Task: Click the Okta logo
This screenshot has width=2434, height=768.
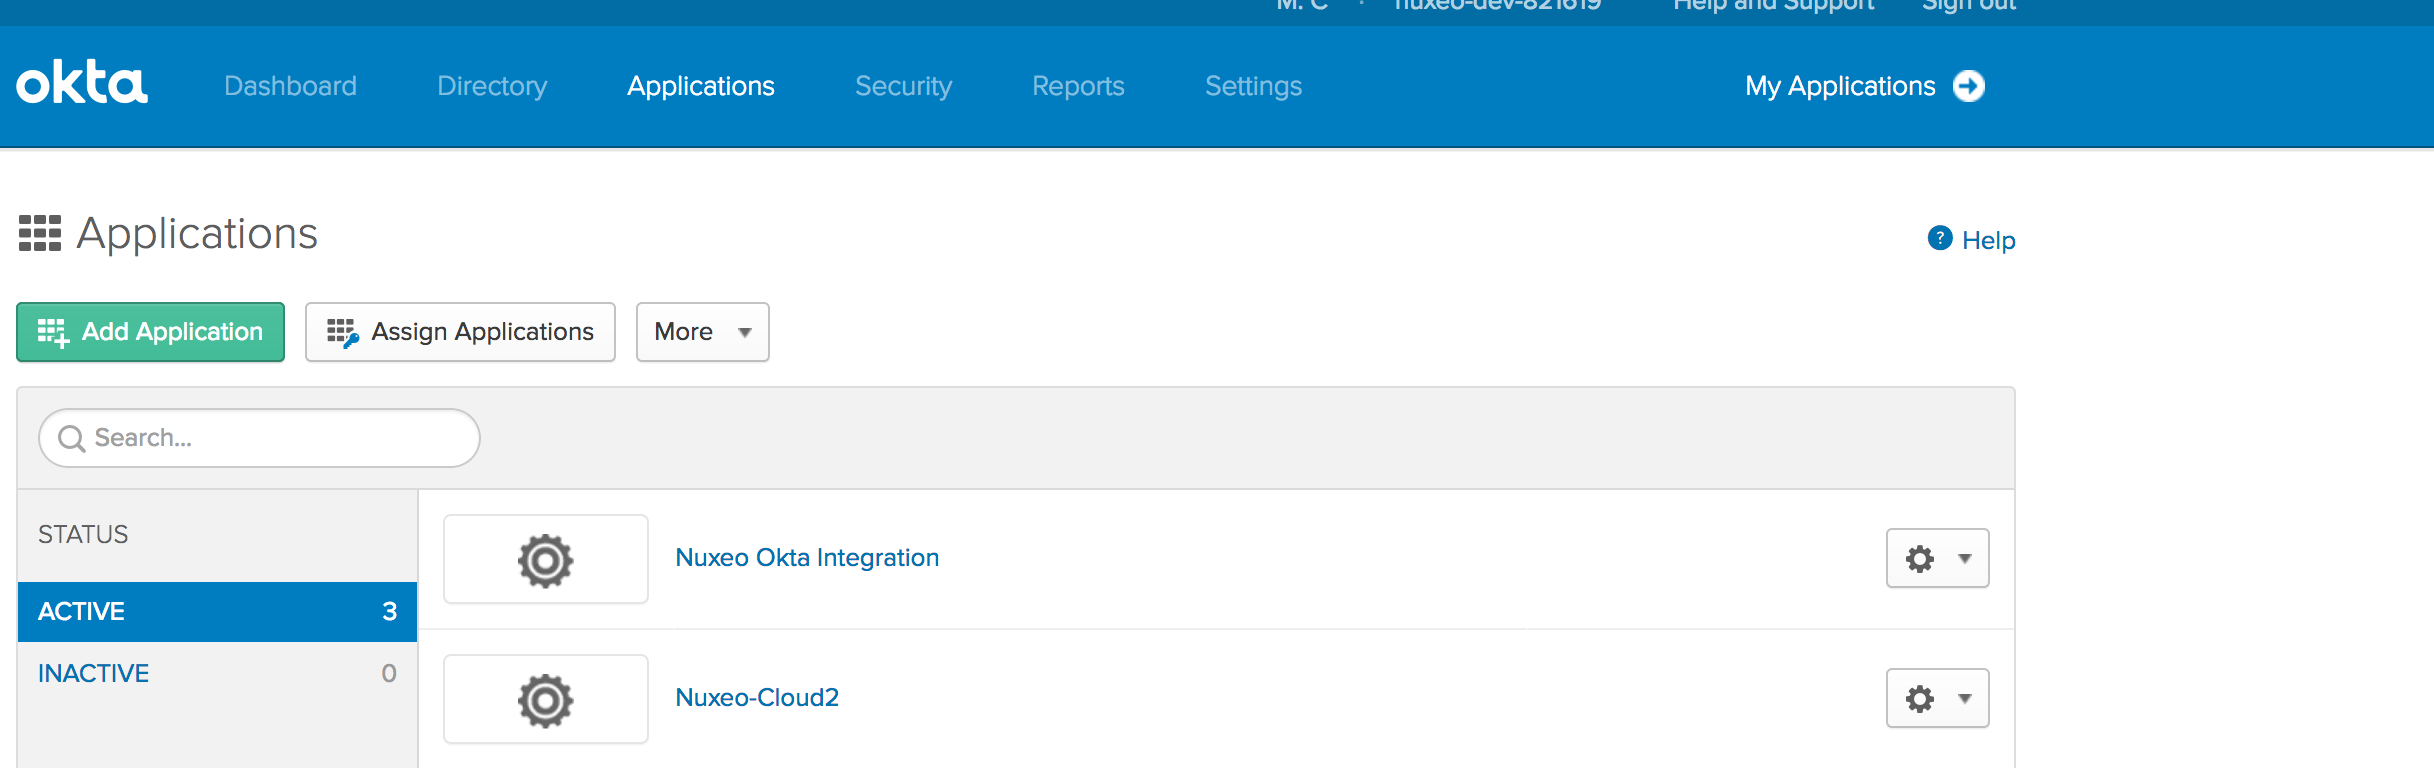Action: pyautogui.click(x=82, y=82)
